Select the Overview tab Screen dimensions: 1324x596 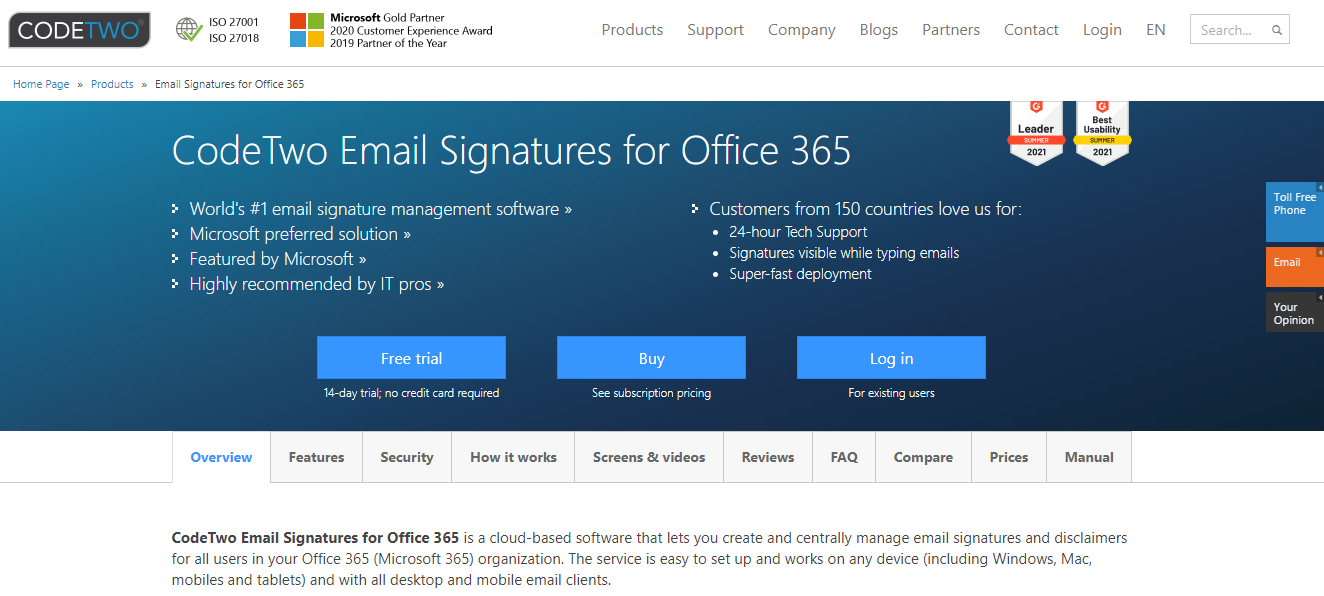[221, 457]
